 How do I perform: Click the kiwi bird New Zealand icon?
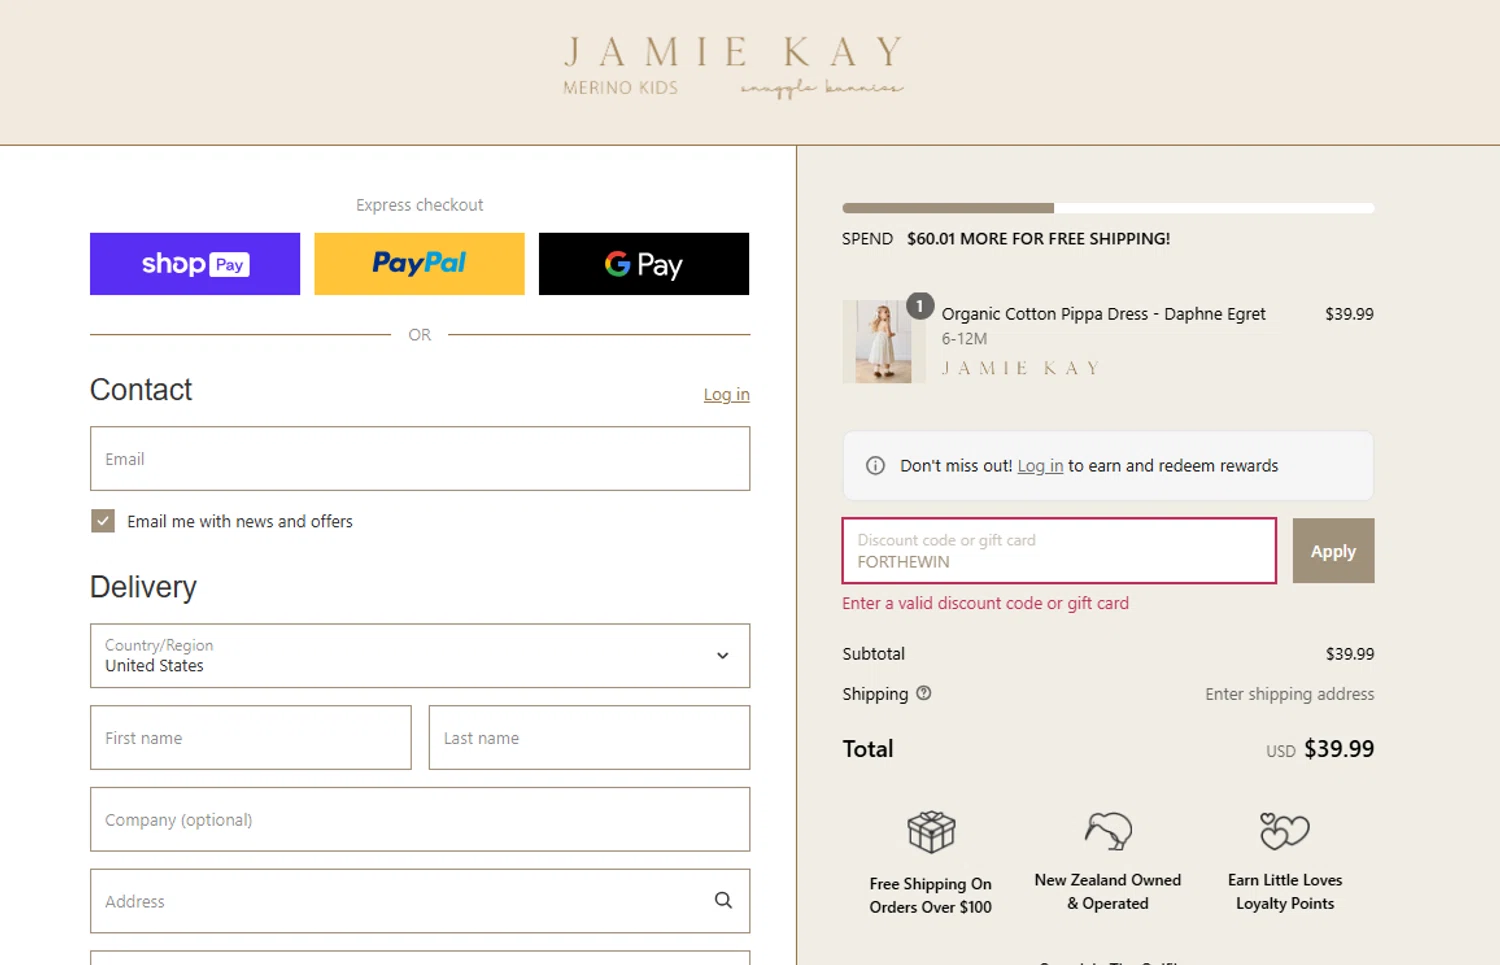[x=1108, y=831]
